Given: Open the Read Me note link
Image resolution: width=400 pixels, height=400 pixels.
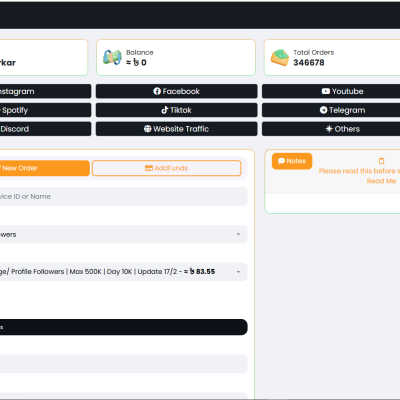Looking at the screenshot, I should point(381,181).
